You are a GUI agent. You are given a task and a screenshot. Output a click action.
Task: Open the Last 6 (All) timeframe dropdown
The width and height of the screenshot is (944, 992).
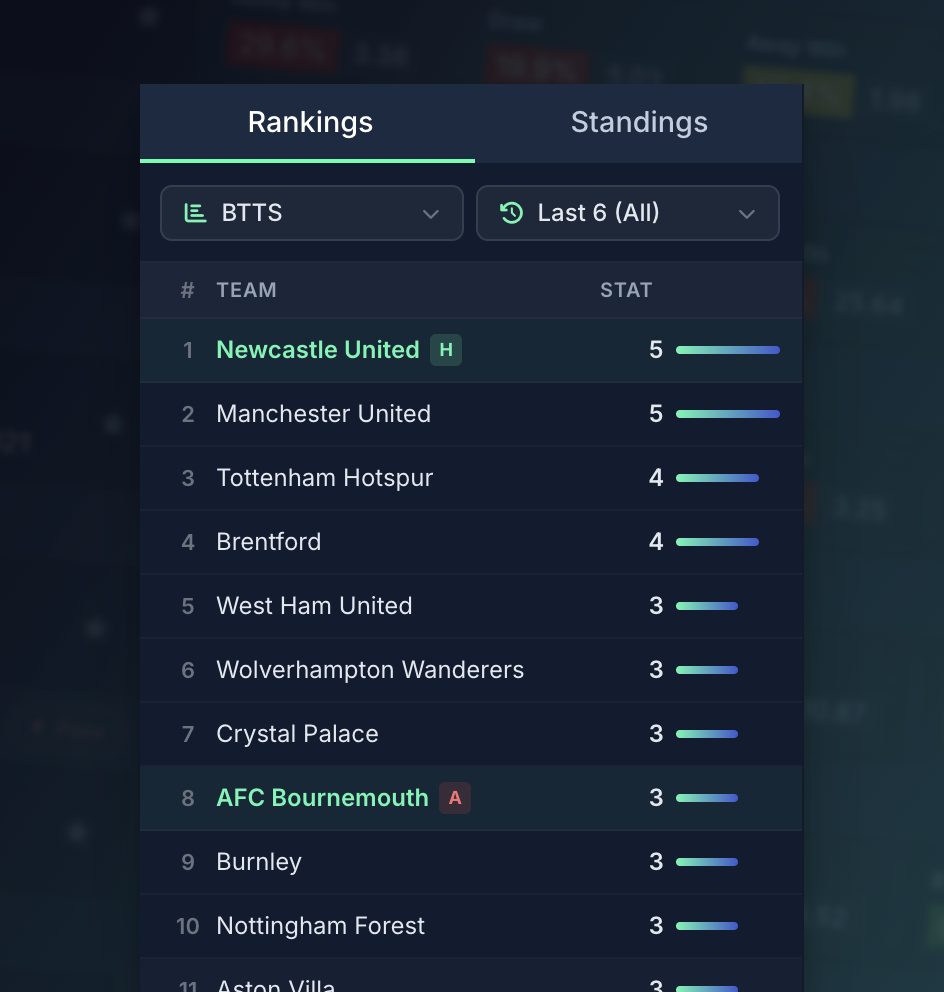coord(627,213)
